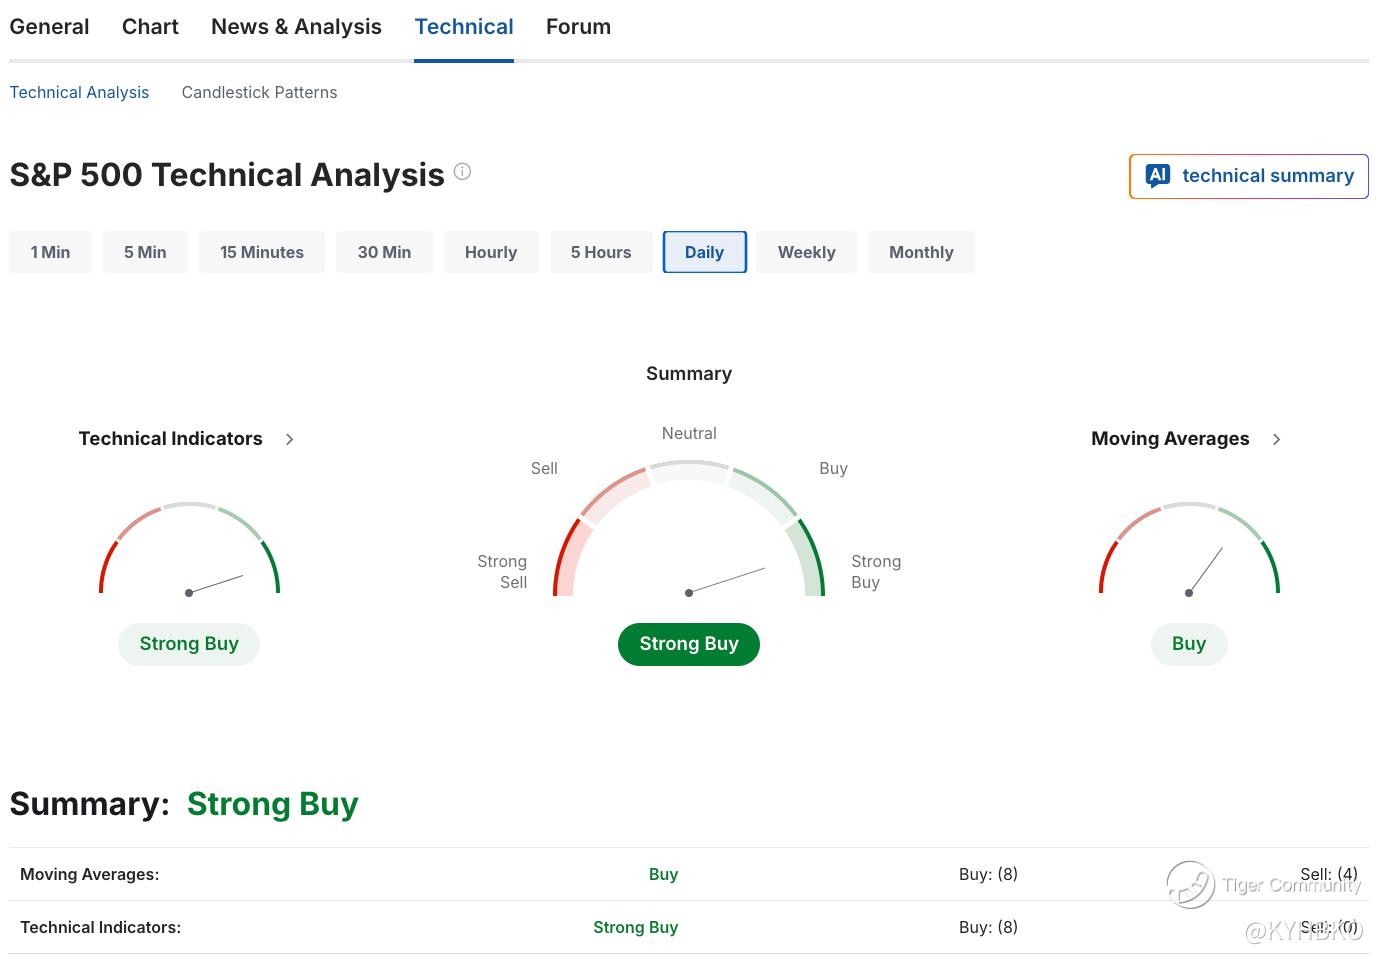Click the Moving Averages gauge dial
1390x962 pixels.
[1189, 549]
